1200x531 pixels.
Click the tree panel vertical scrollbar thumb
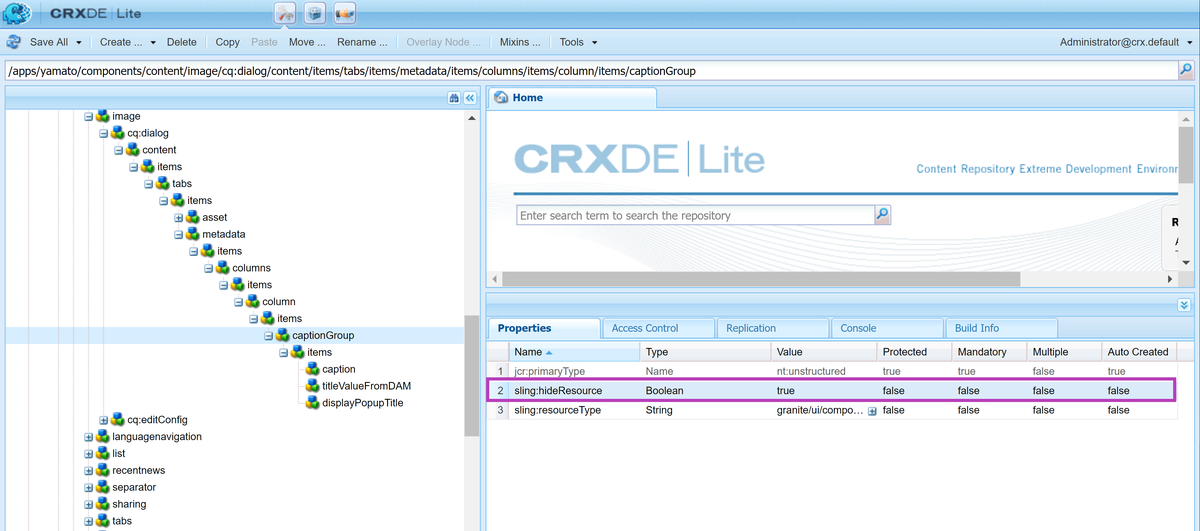(x=472, y=375)
